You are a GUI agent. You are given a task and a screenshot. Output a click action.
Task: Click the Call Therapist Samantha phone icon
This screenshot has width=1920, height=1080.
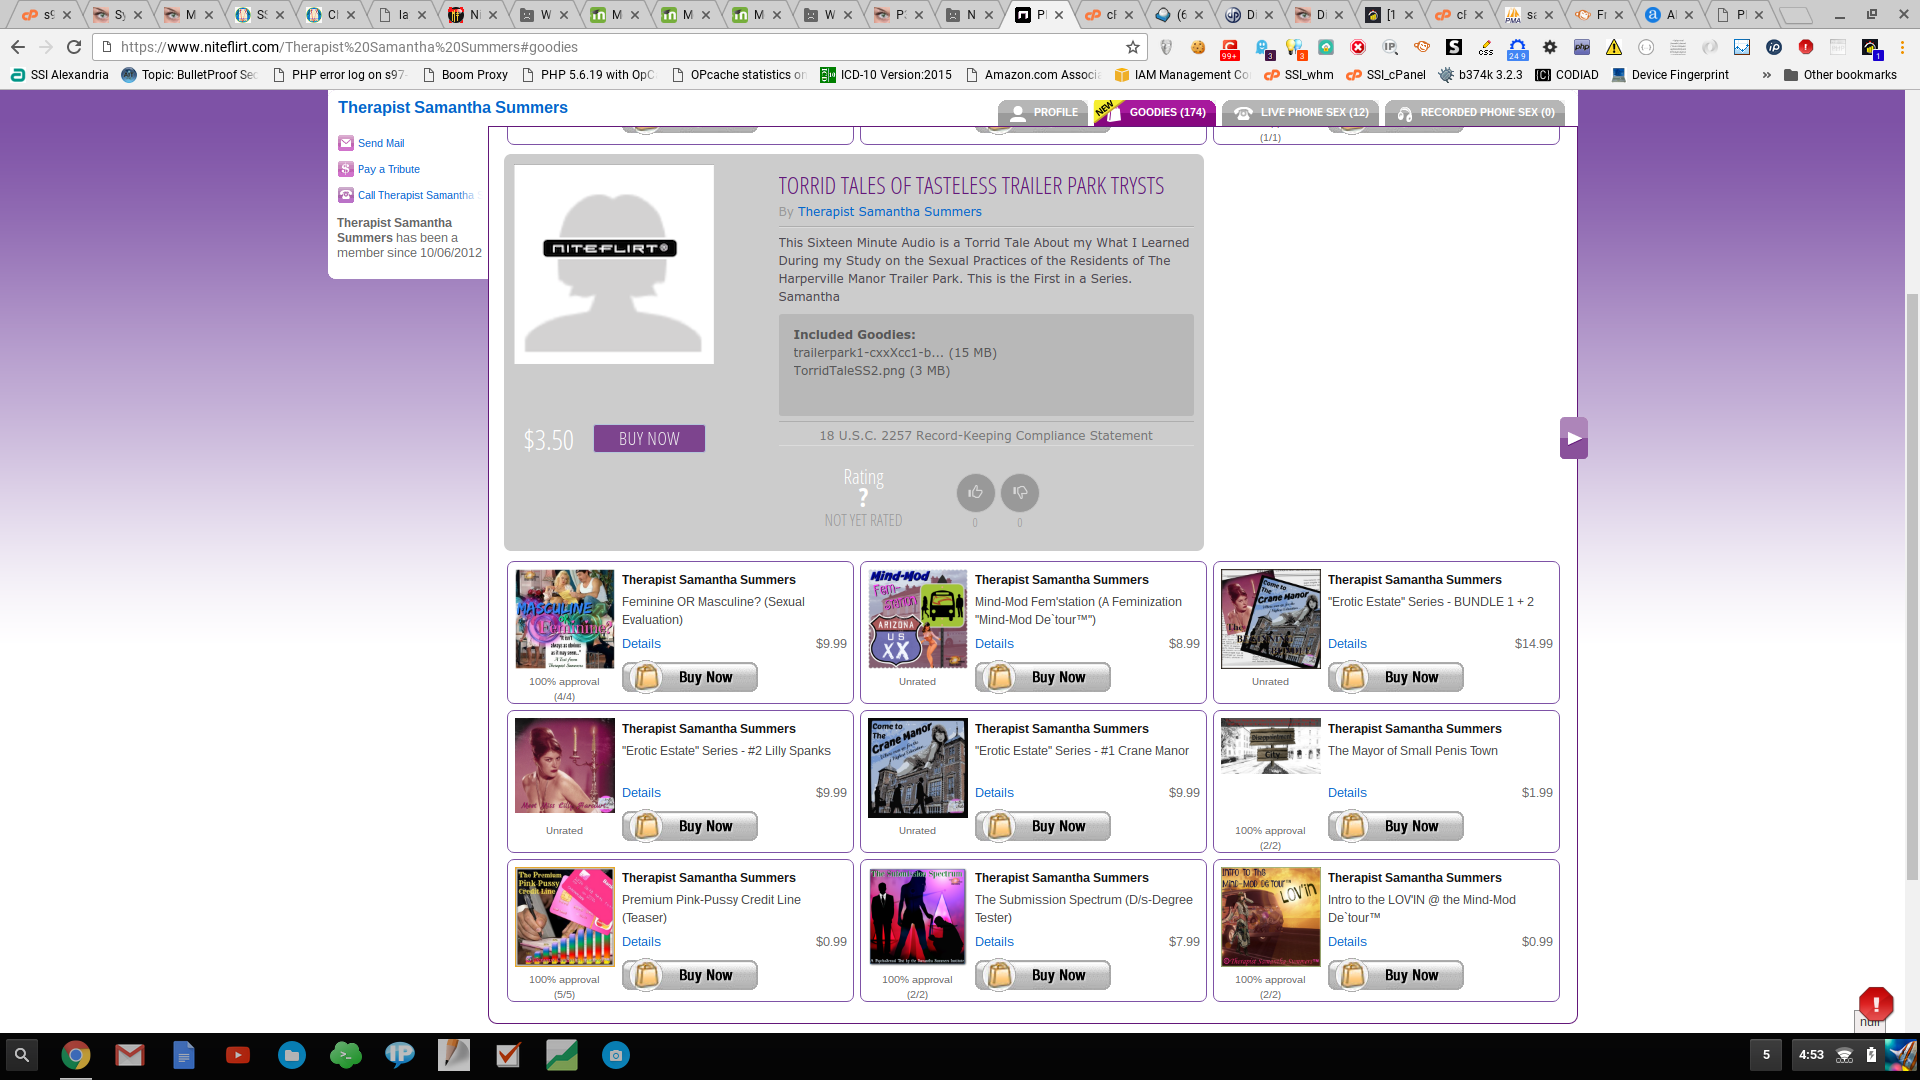click(x=346, y=195)
